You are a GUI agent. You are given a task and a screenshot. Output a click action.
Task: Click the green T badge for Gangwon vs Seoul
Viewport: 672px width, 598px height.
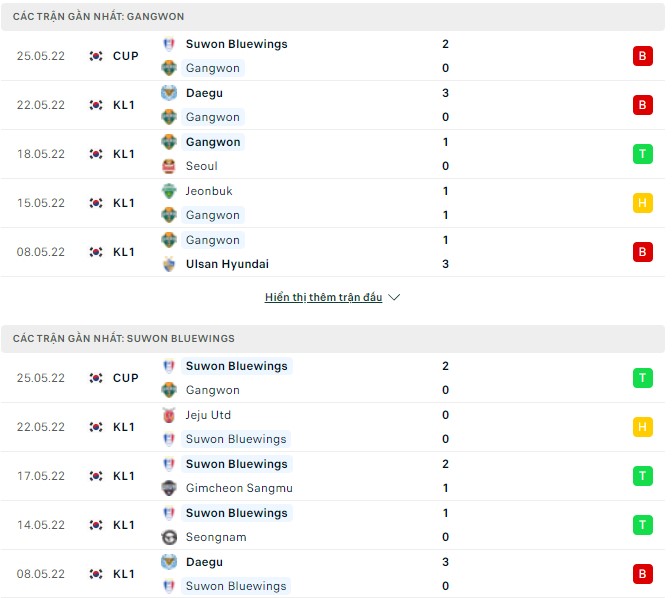(x=642, y=154)
